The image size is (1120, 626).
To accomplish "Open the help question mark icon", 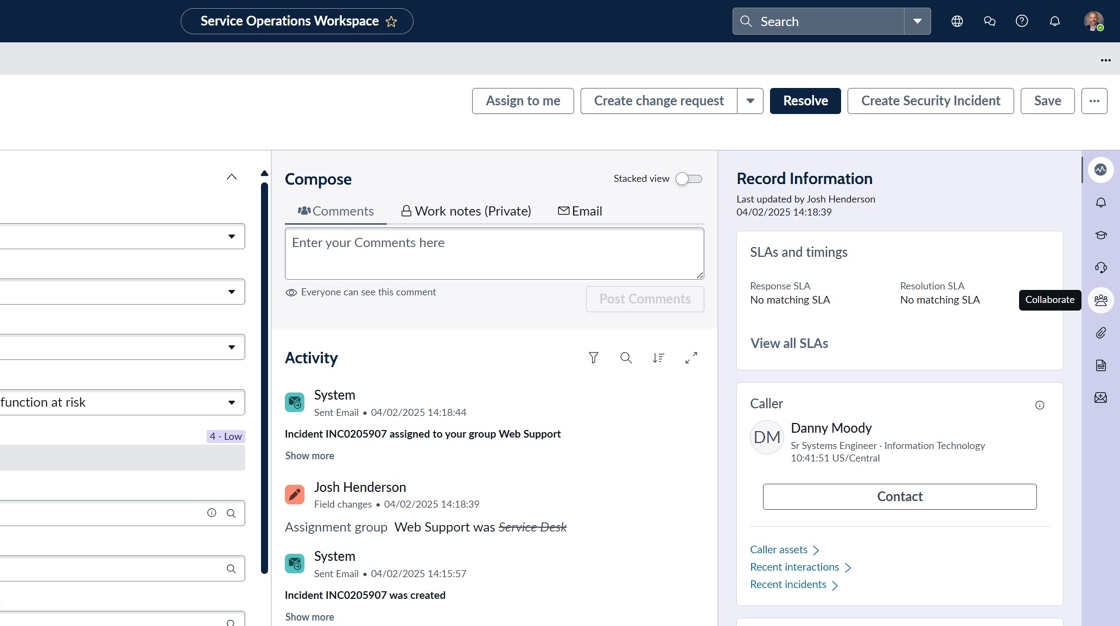I will [1022, 21].
